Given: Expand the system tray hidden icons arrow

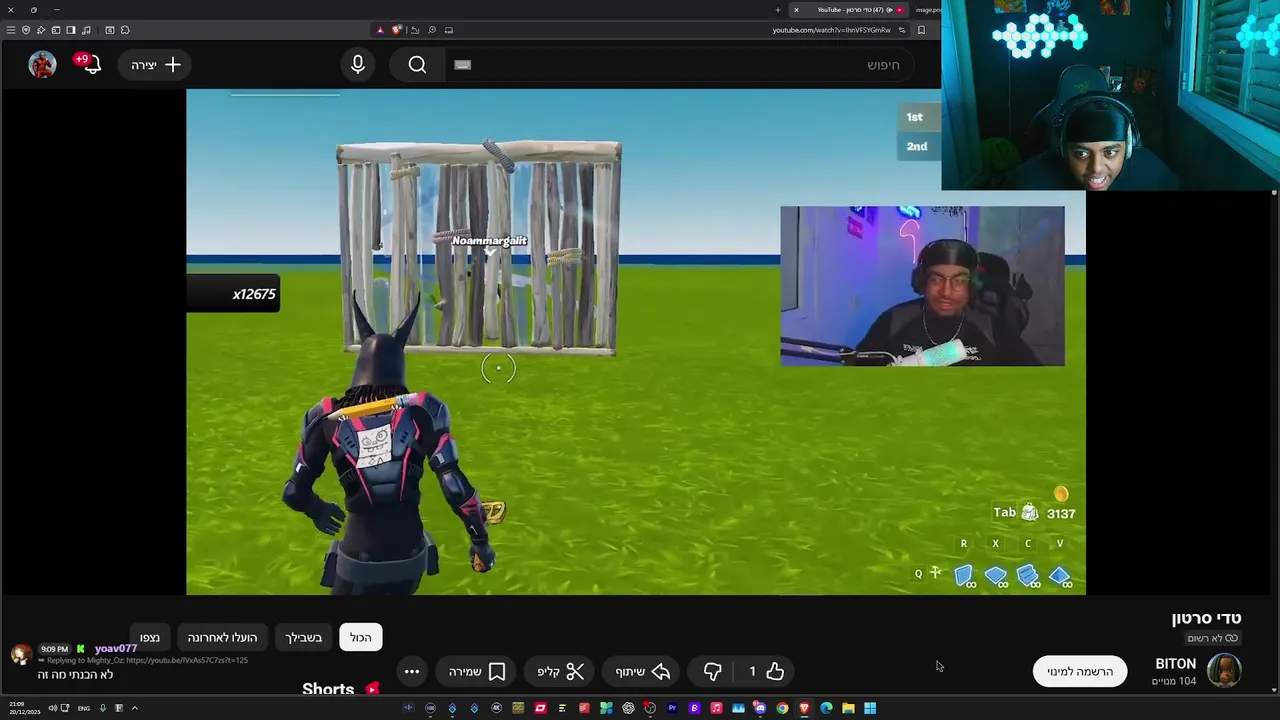Looking at the screenshot, I should [x=134, y=708].
